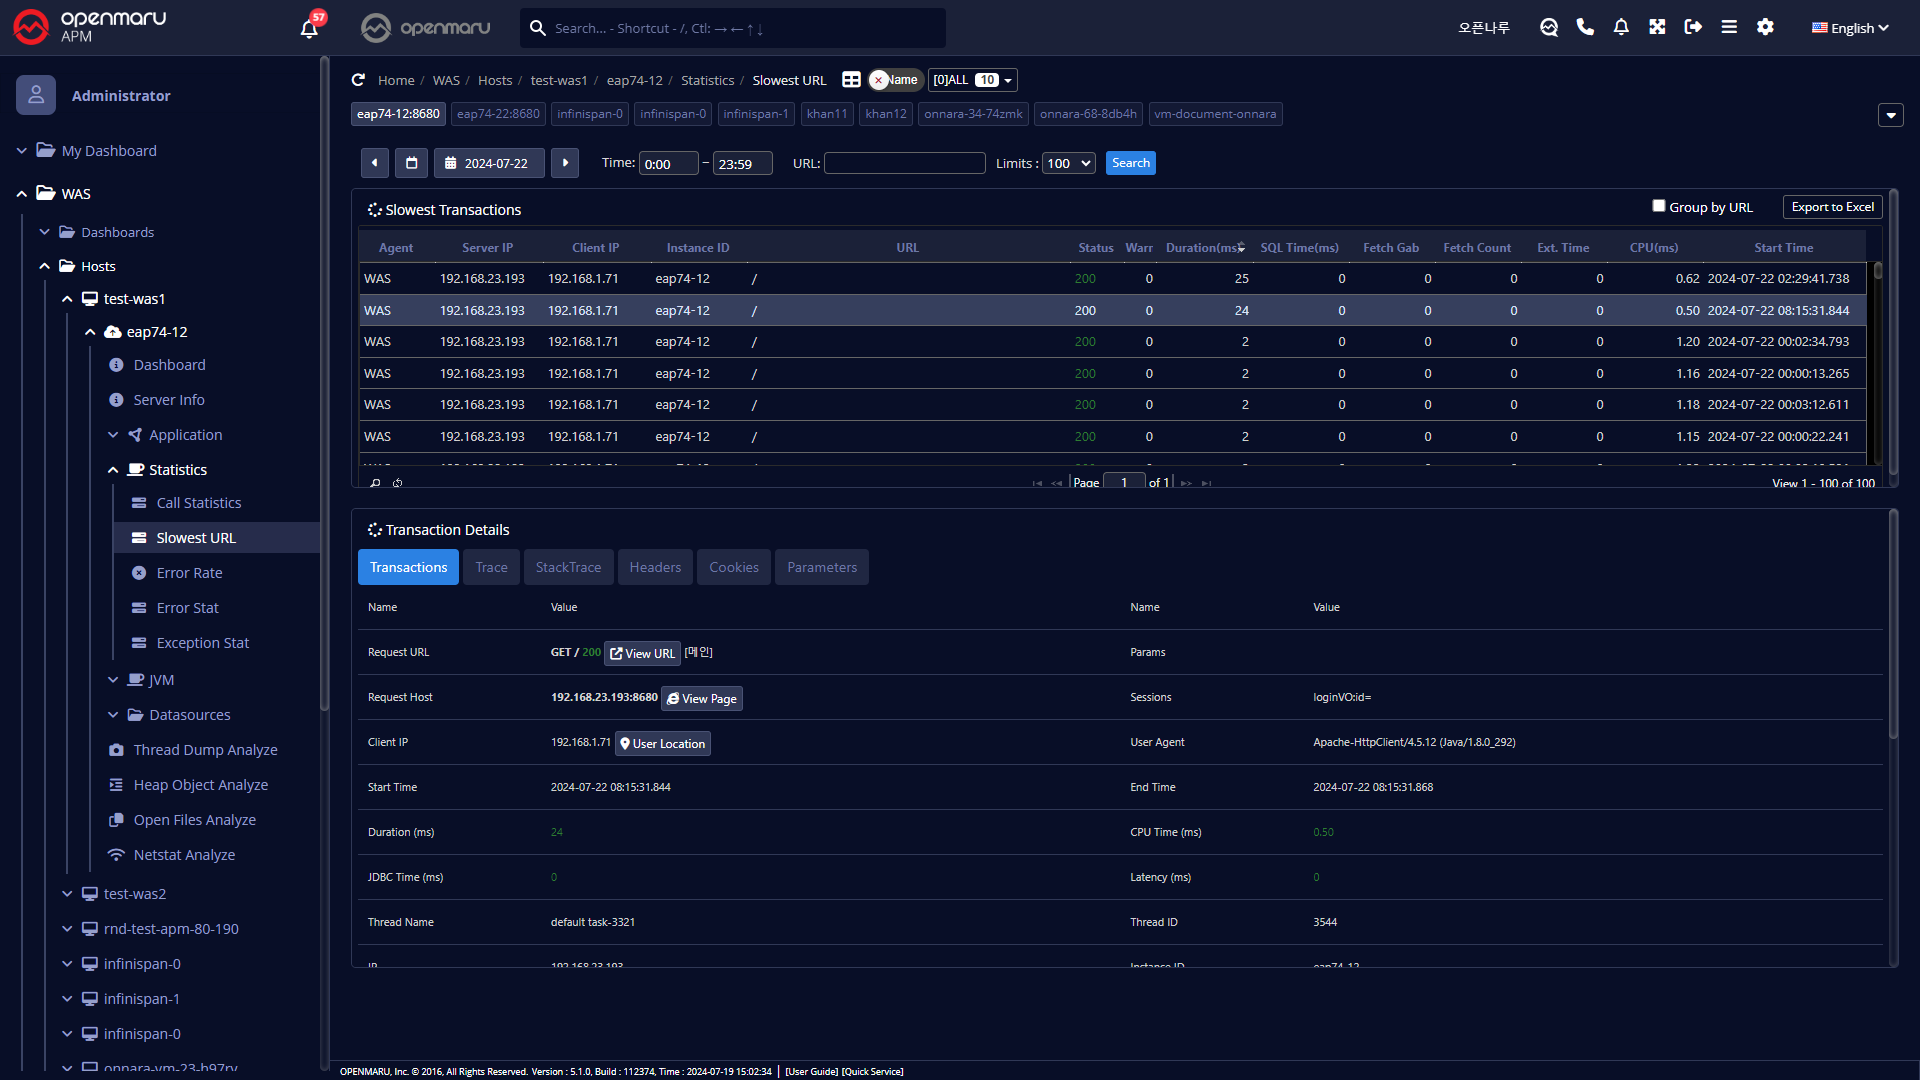Click the phone icon in top bar
This screenshot has height=1080, width=1920.
[1585, 27]
